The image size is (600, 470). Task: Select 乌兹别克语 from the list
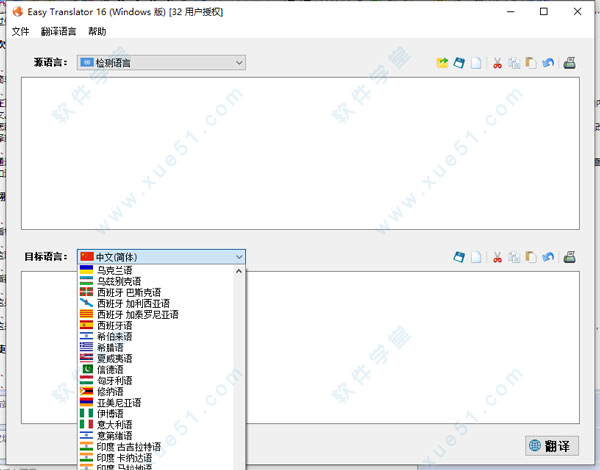(156, 281)
